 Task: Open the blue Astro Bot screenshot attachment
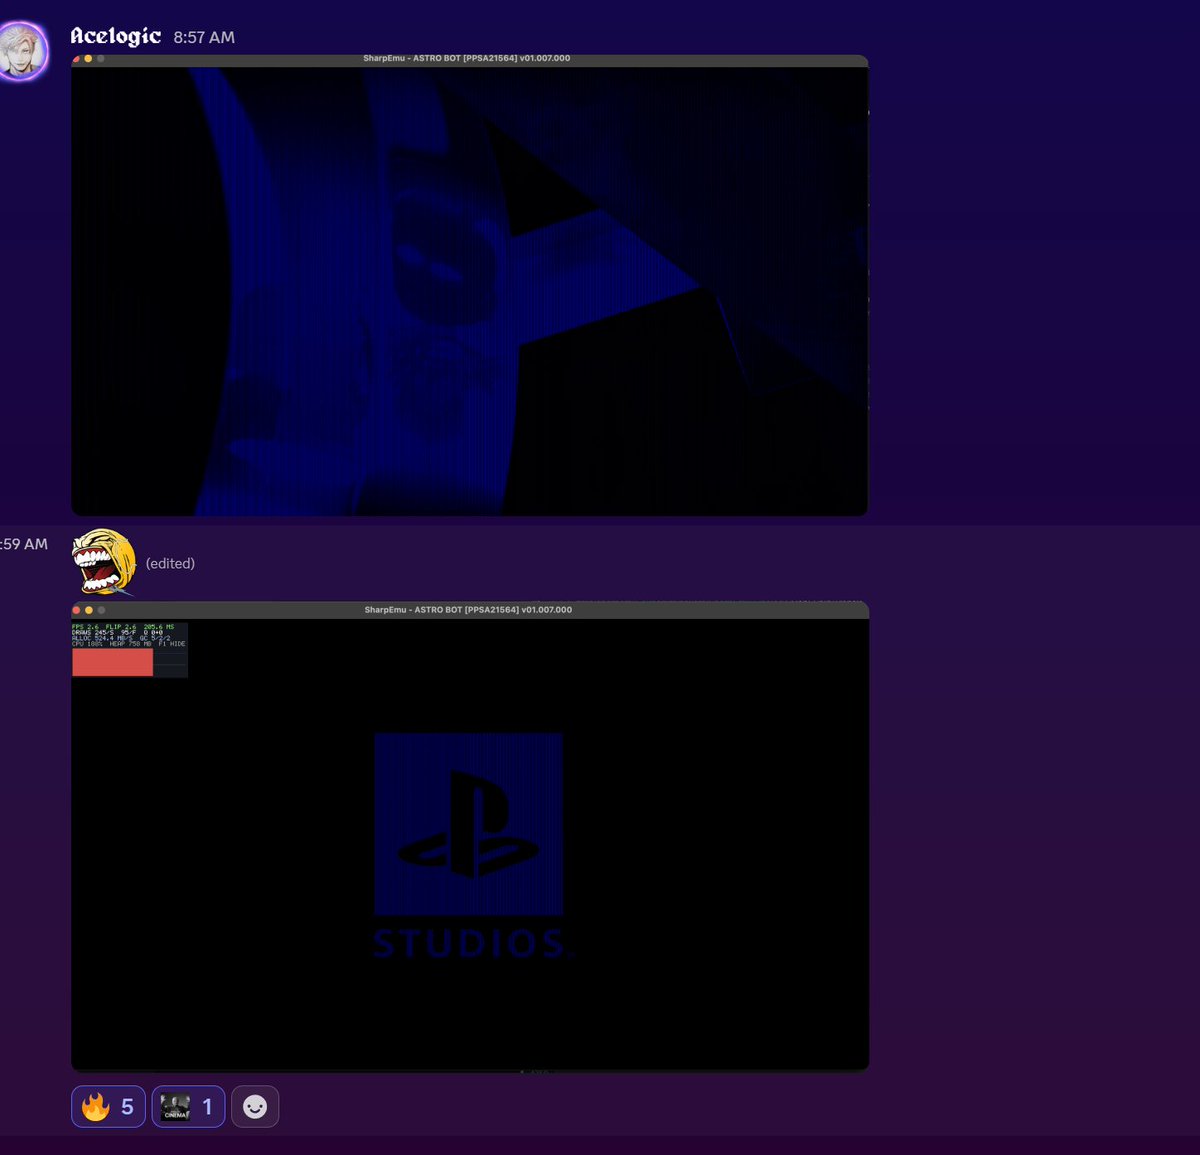pos(469,285)
